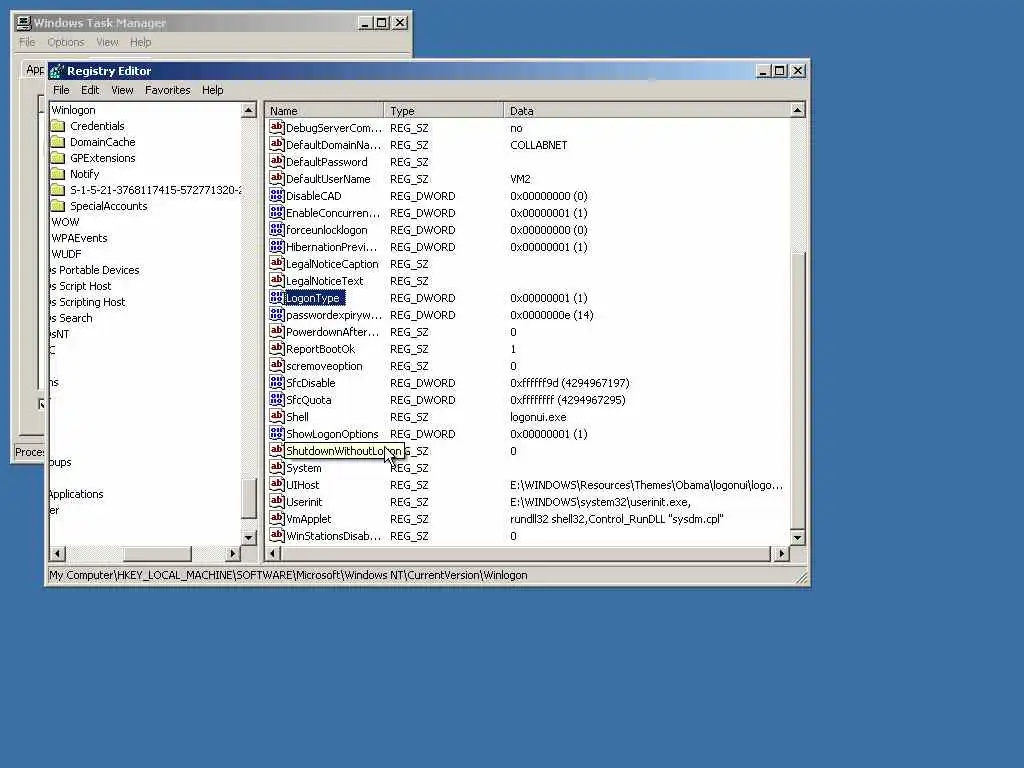Click the LegalNoticeCaption value icon
1024x768 pixels.
(x=277, y=263)
